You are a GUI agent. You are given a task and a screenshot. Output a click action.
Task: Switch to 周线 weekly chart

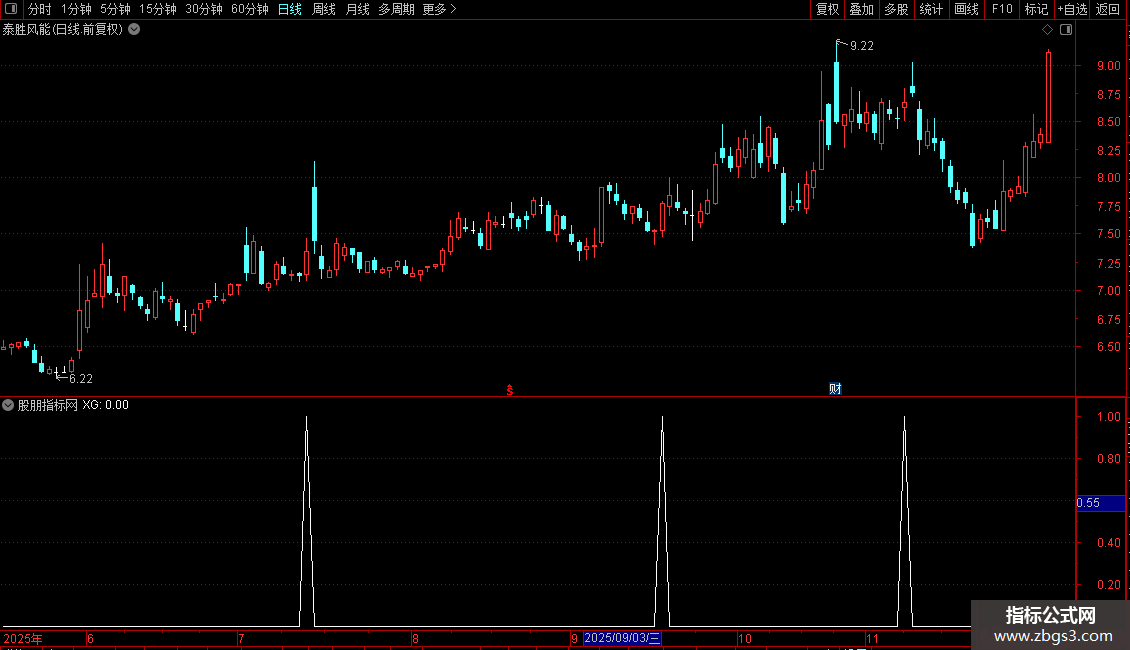pos(324,9)
